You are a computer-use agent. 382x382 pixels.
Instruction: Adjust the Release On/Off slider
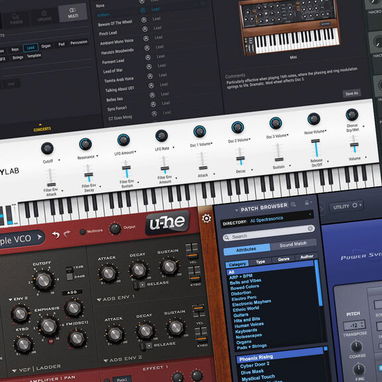(x=316, y=148)
